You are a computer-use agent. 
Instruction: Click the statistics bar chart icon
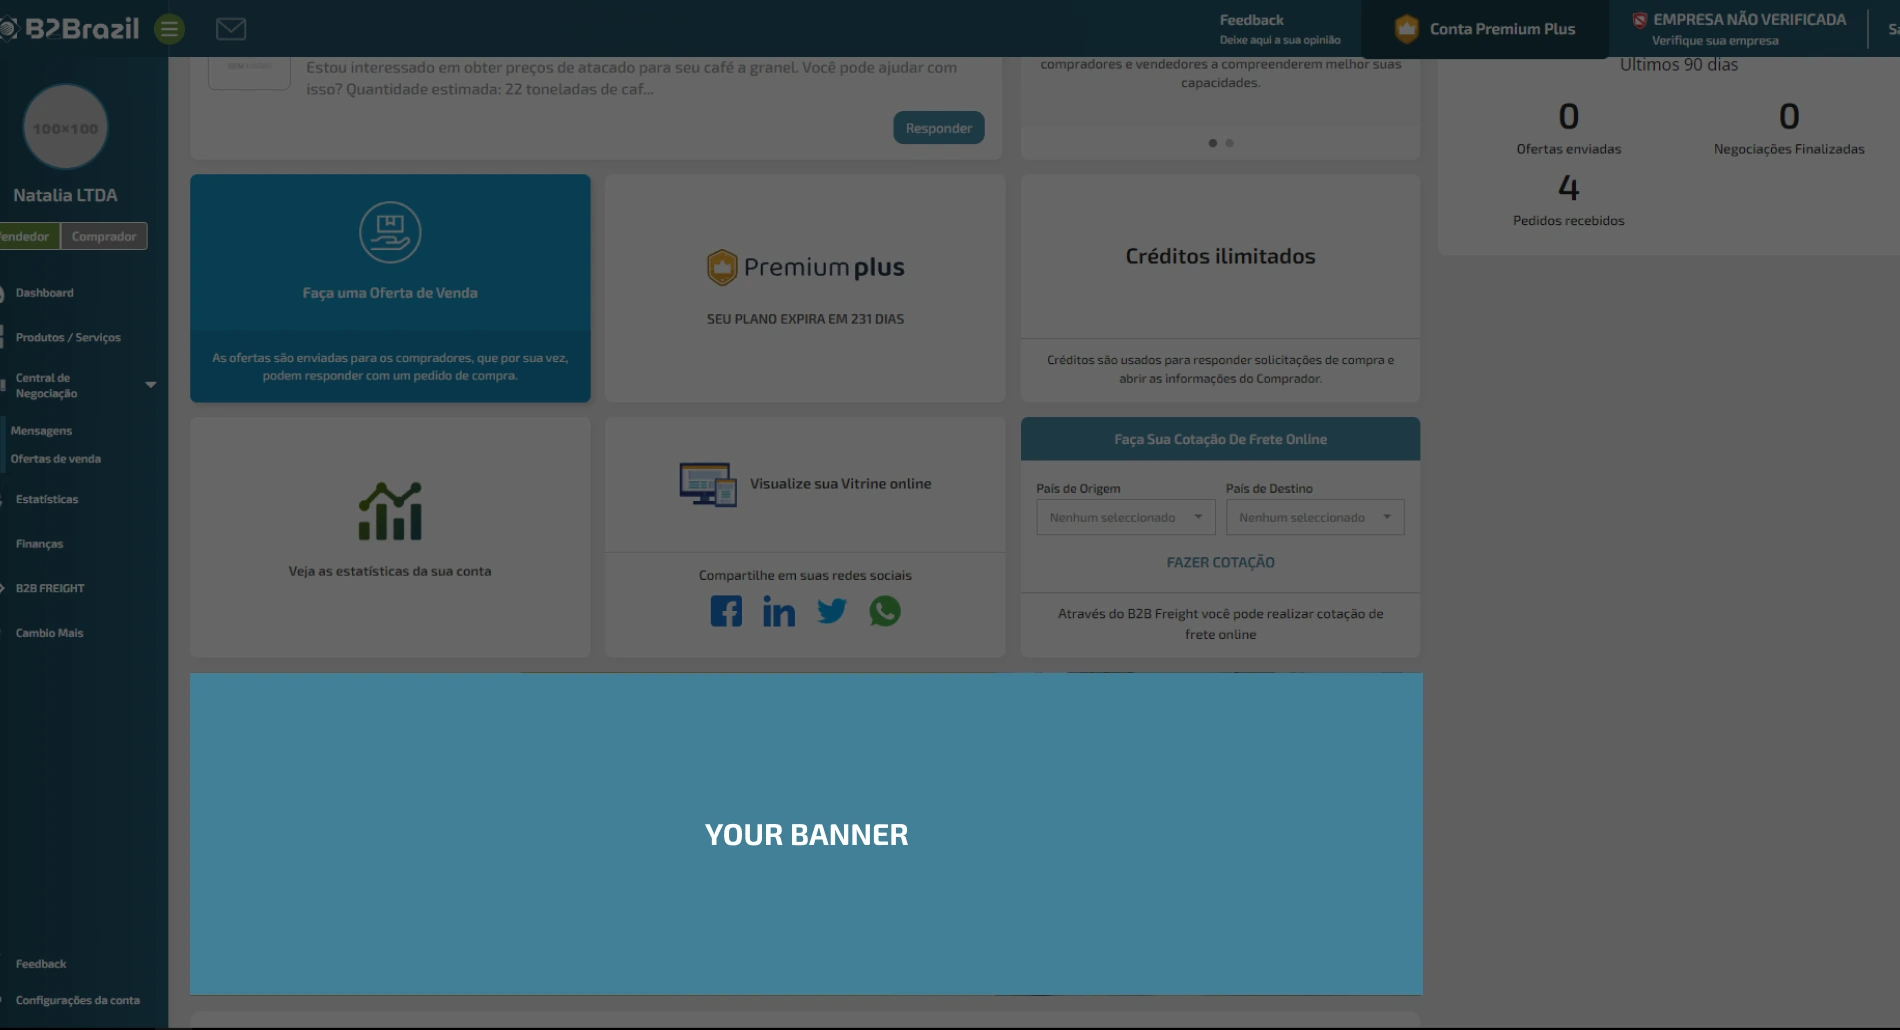(390, 511)
